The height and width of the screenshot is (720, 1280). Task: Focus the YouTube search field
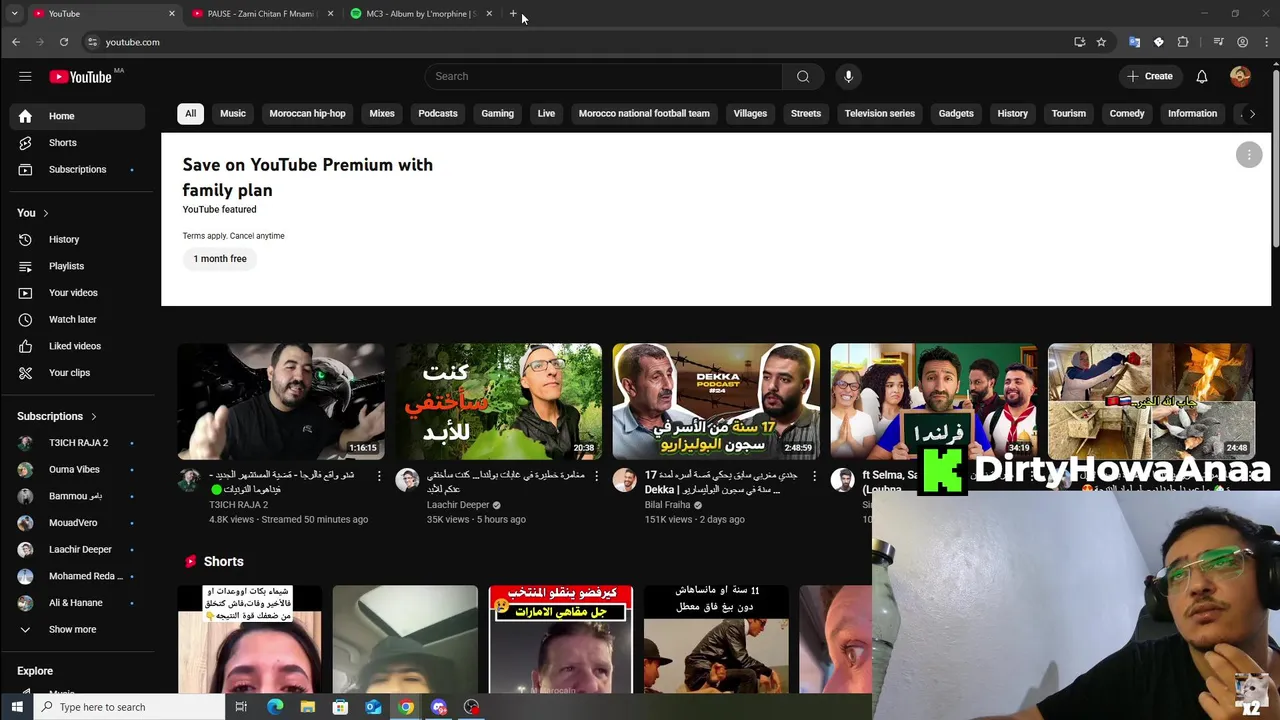(x=603, y=76)
